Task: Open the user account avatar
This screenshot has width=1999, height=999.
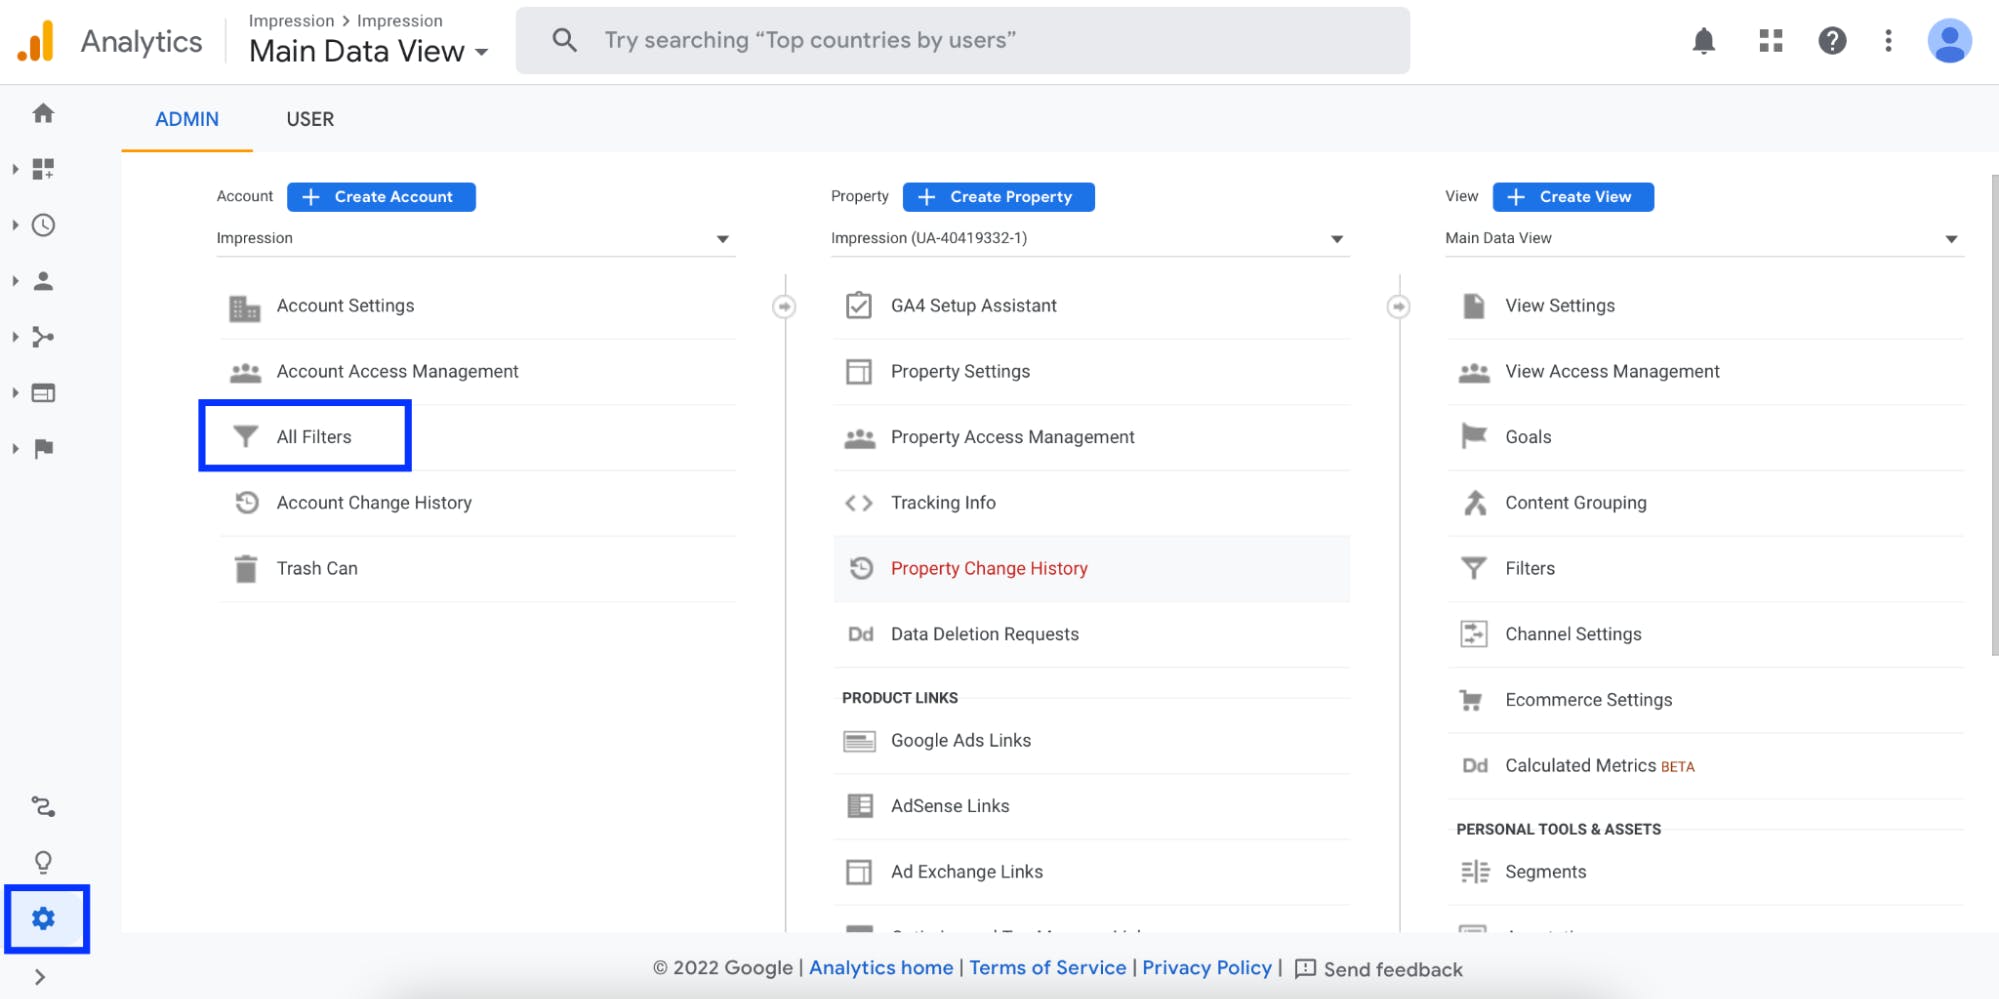Action: [1949, 41]
